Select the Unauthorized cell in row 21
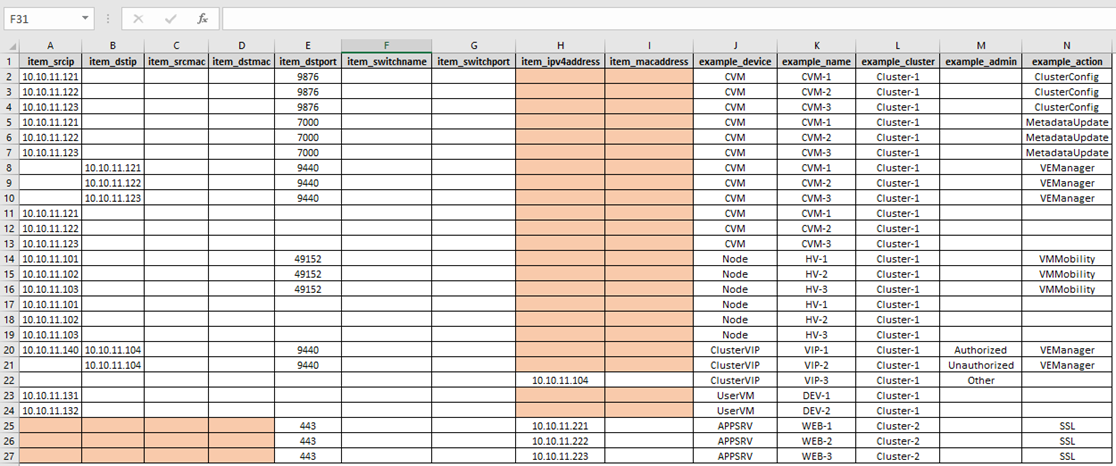This screenshot has width=1116, height=466. click(x=981, y=365)
